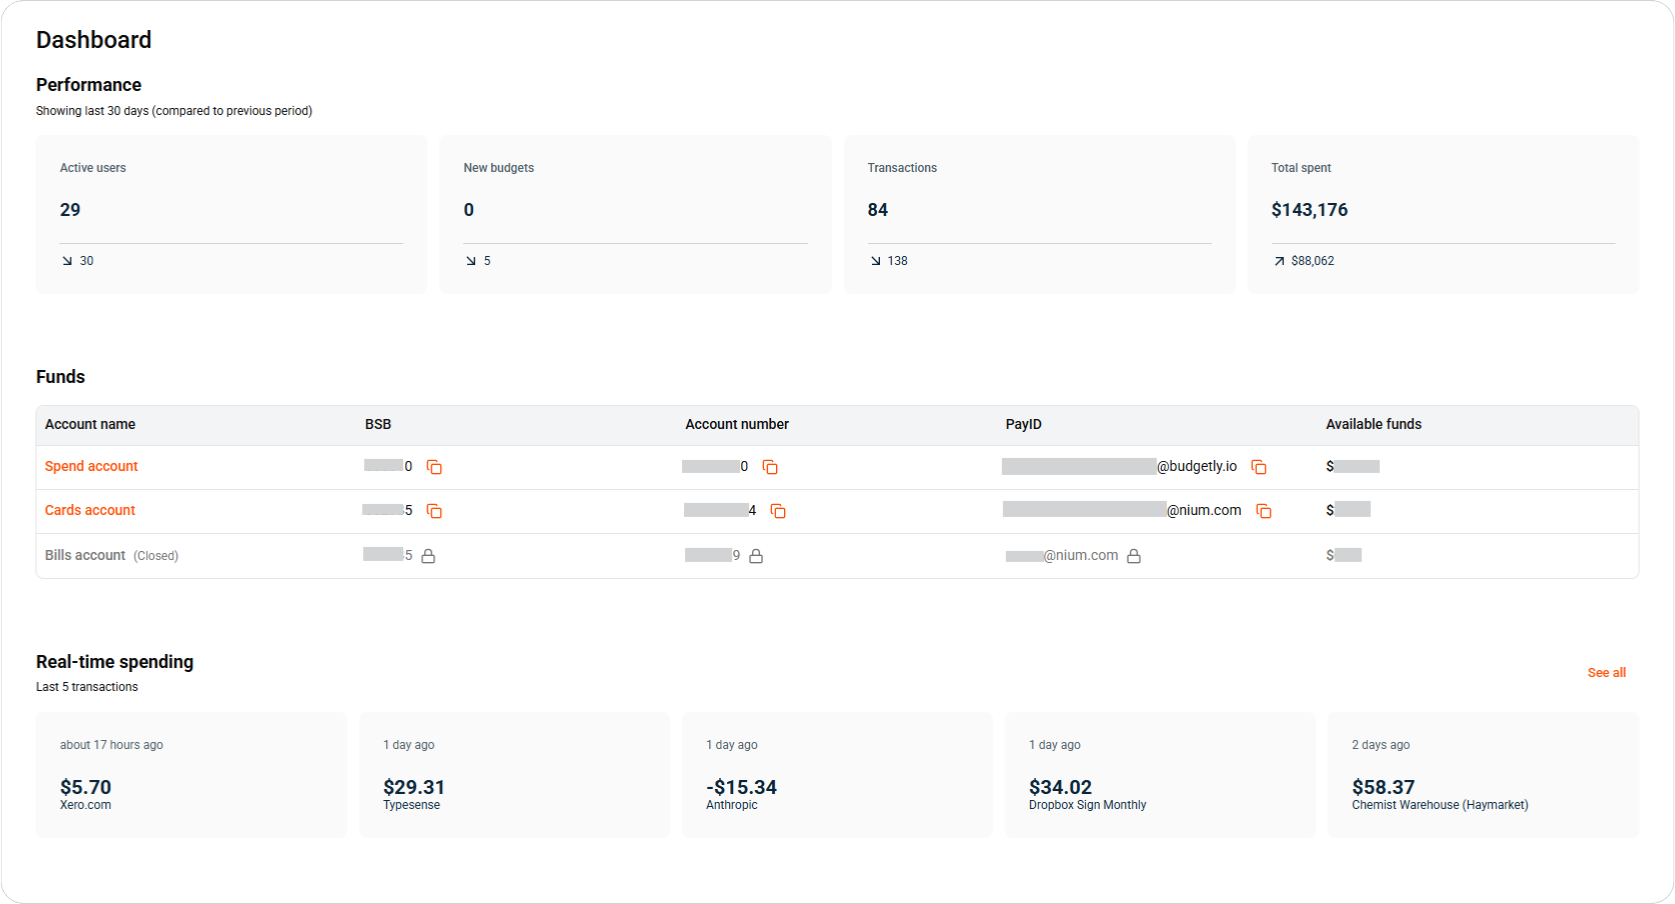Click the lock icon beside Bills account BSB
This screenshot has height=904, width=1675.
pos(428,555)
